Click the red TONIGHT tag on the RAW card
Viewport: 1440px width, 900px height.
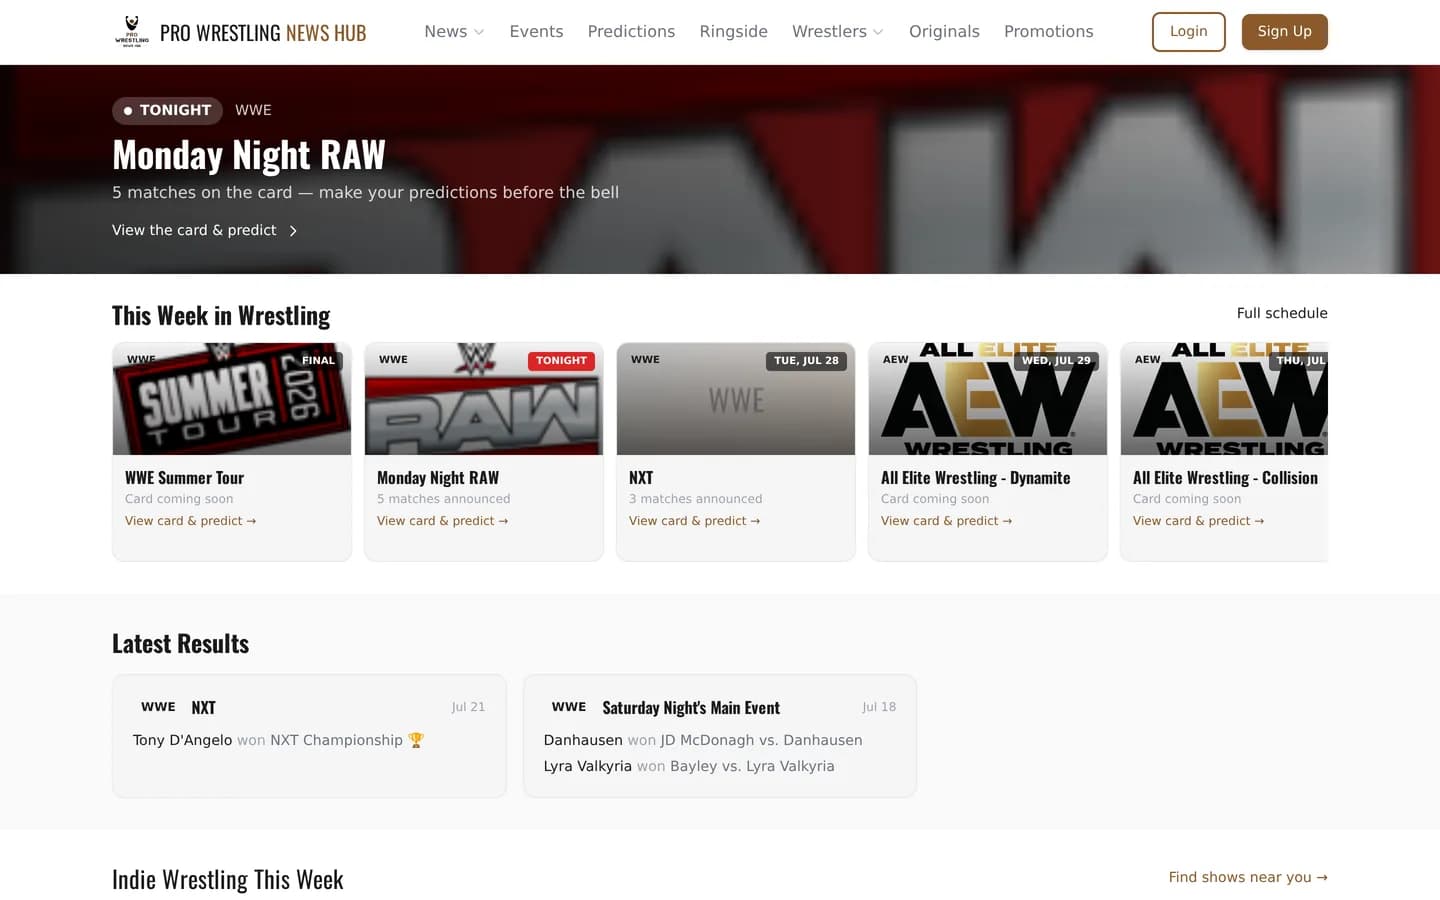click(561, 361)
